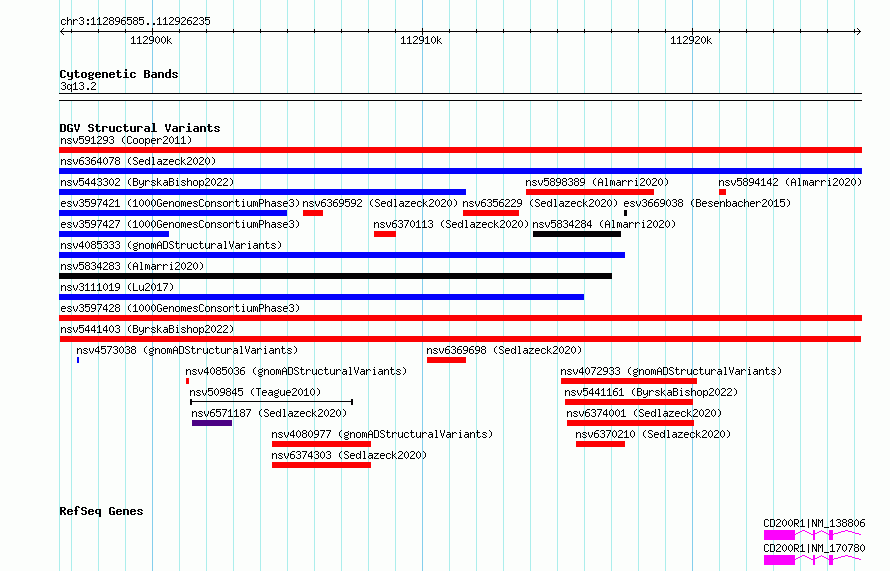890x571 pixels.
Task: Click the nsv5834284 black variant bar
Action: [577, 234]
